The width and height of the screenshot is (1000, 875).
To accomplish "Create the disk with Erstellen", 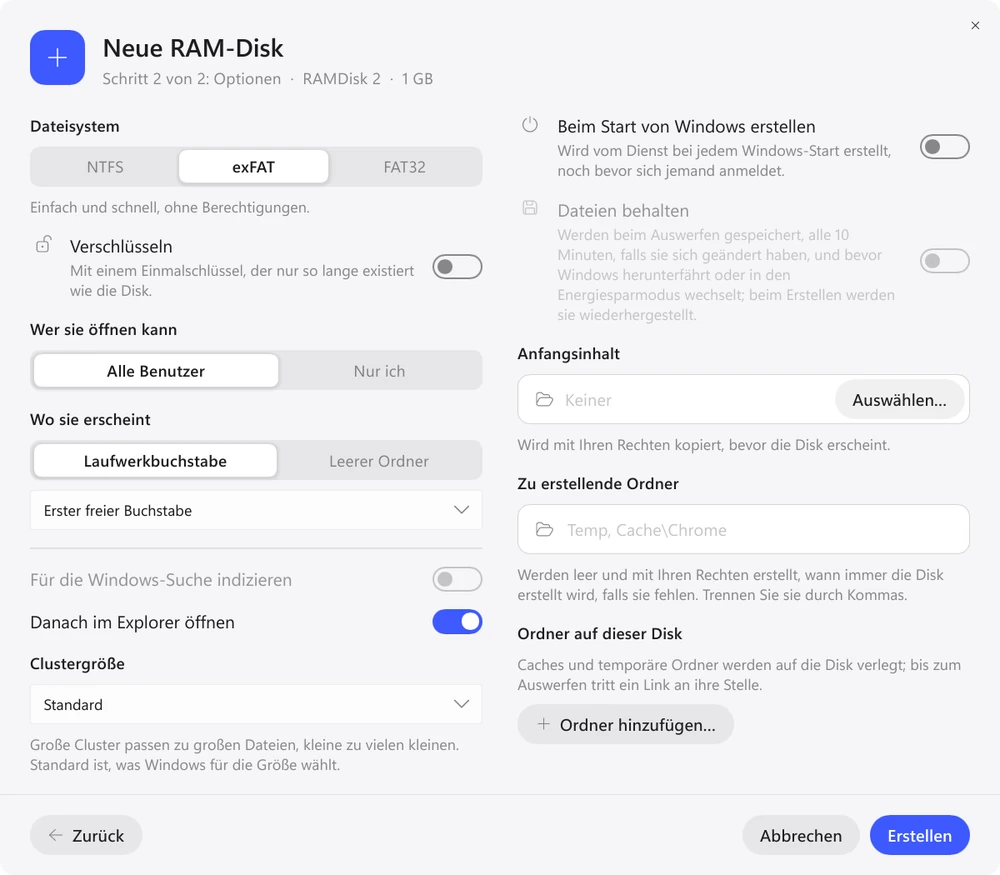I will [x=920, y=835].
